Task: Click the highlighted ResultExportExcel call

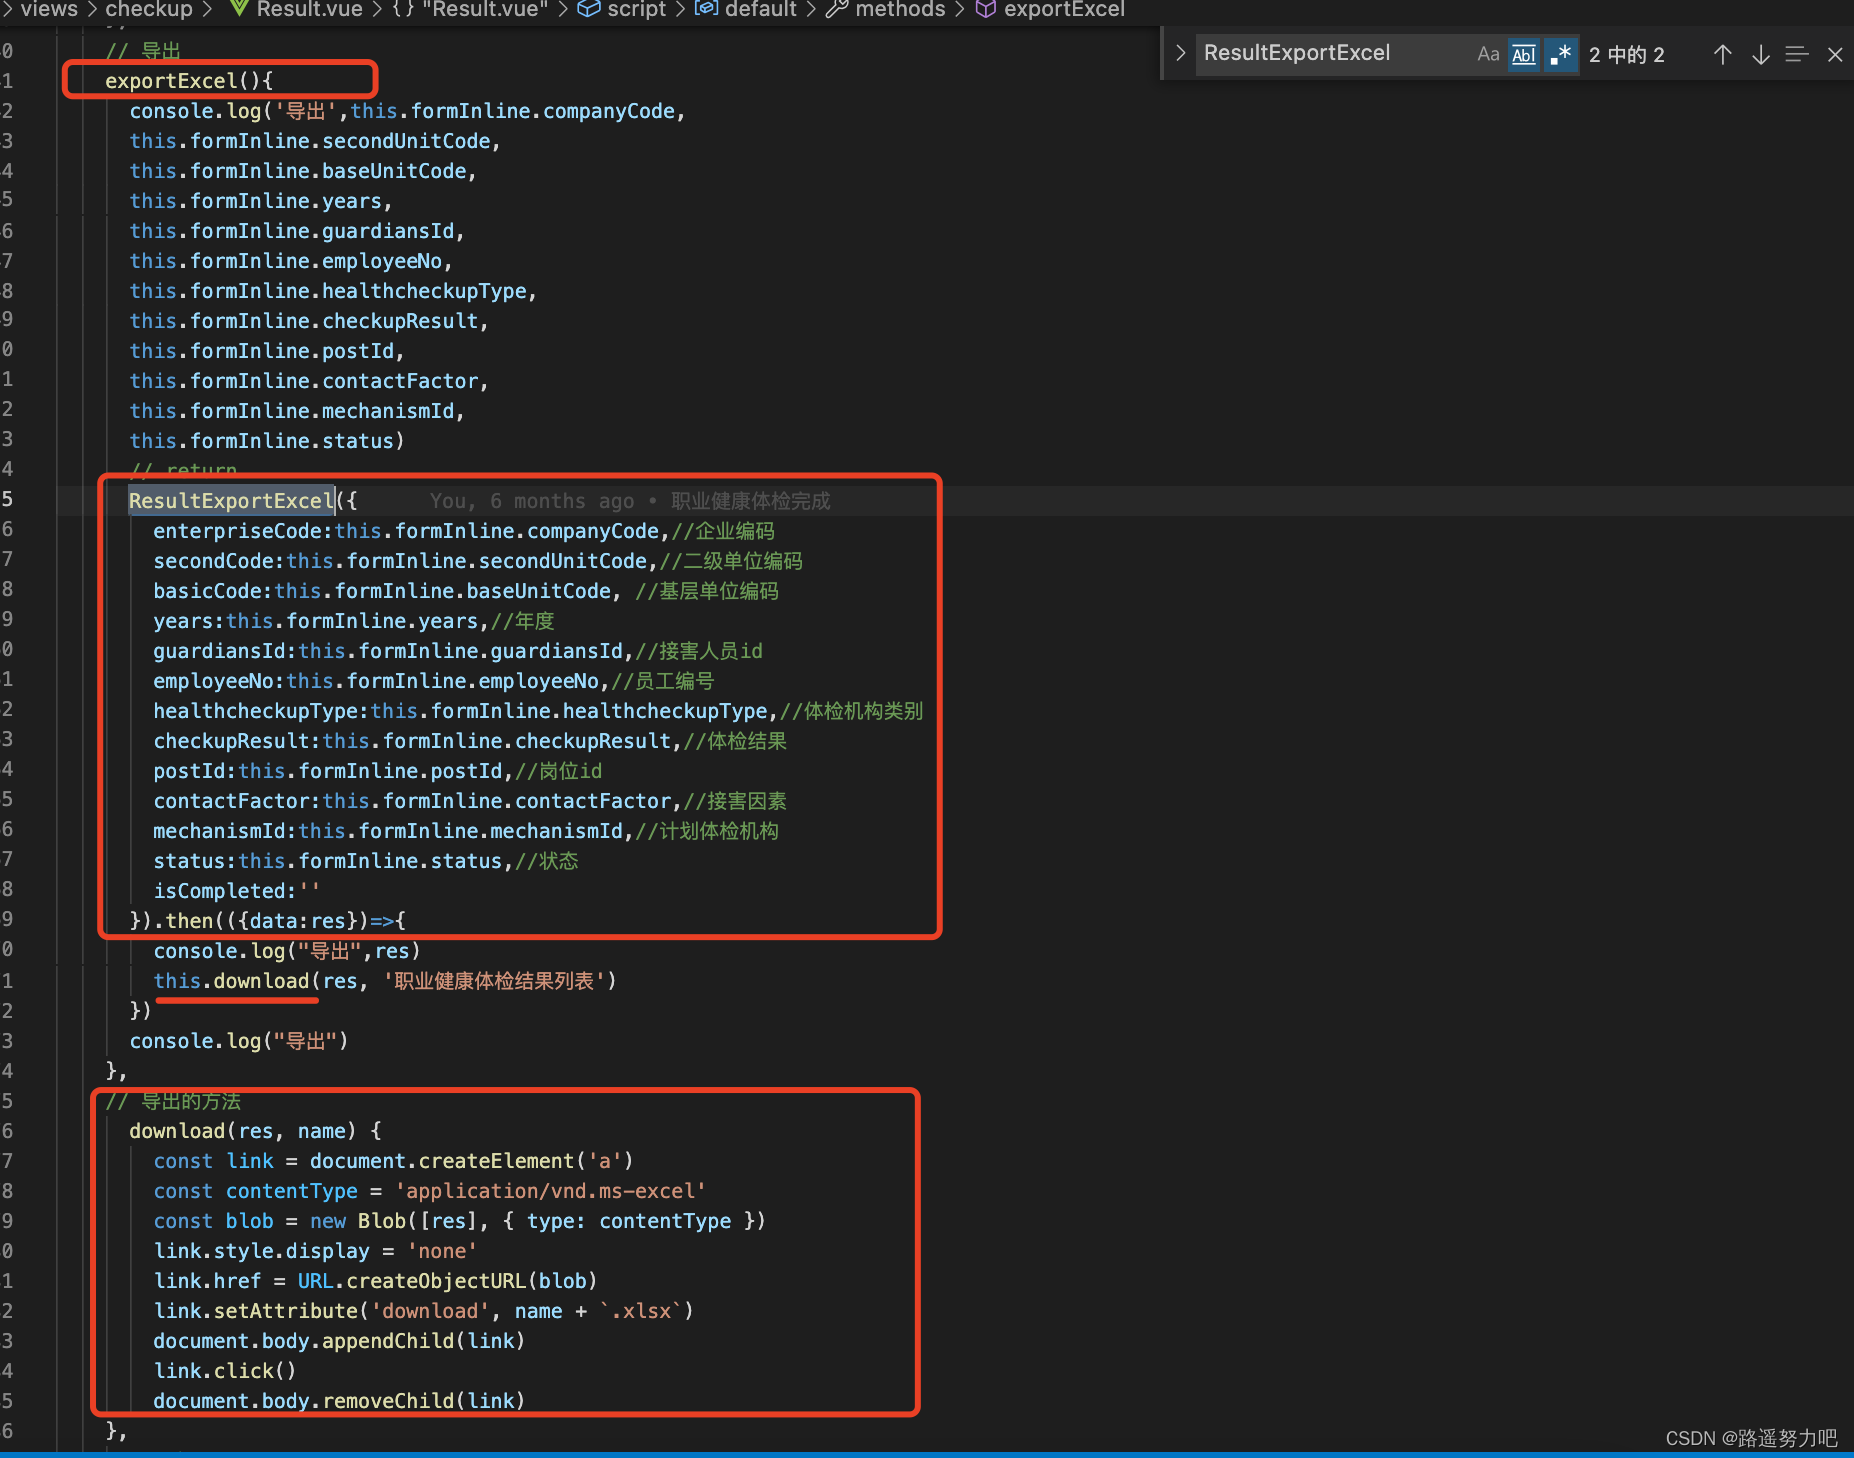Action: tap(232, 501)
